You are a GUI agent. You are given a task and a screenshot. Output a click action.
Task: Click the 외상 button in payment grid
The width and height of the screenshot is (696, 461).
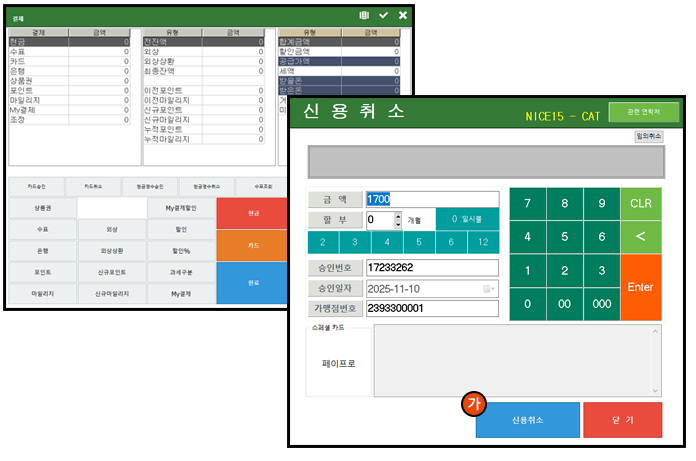click(112, 229)
